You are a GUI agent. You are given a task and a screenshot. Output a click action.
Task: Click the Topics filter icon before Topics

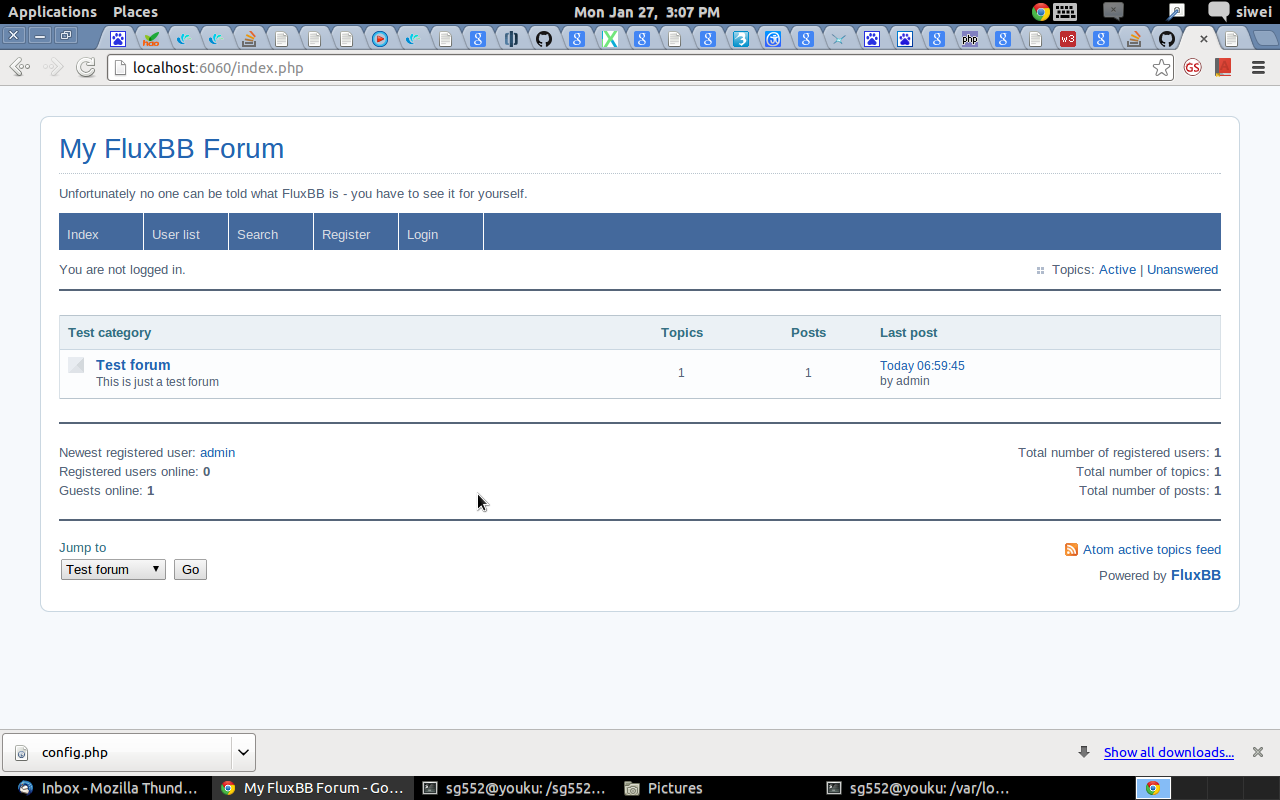(1040, 270)
